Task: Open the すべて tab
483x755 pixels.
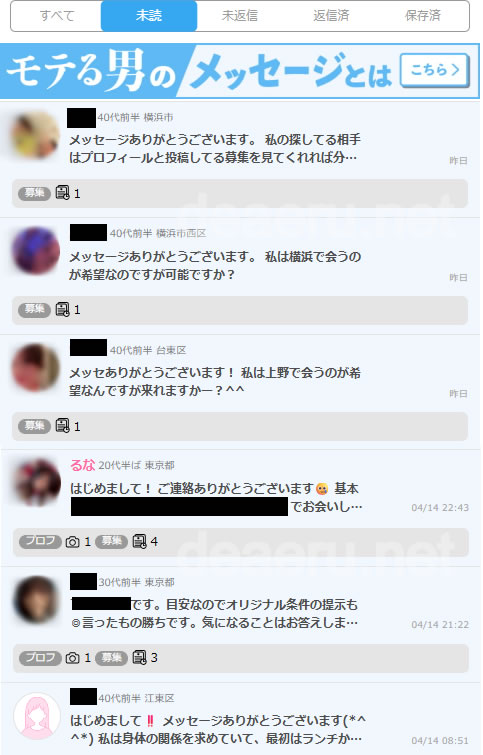Action: click(x=56, y=16)
